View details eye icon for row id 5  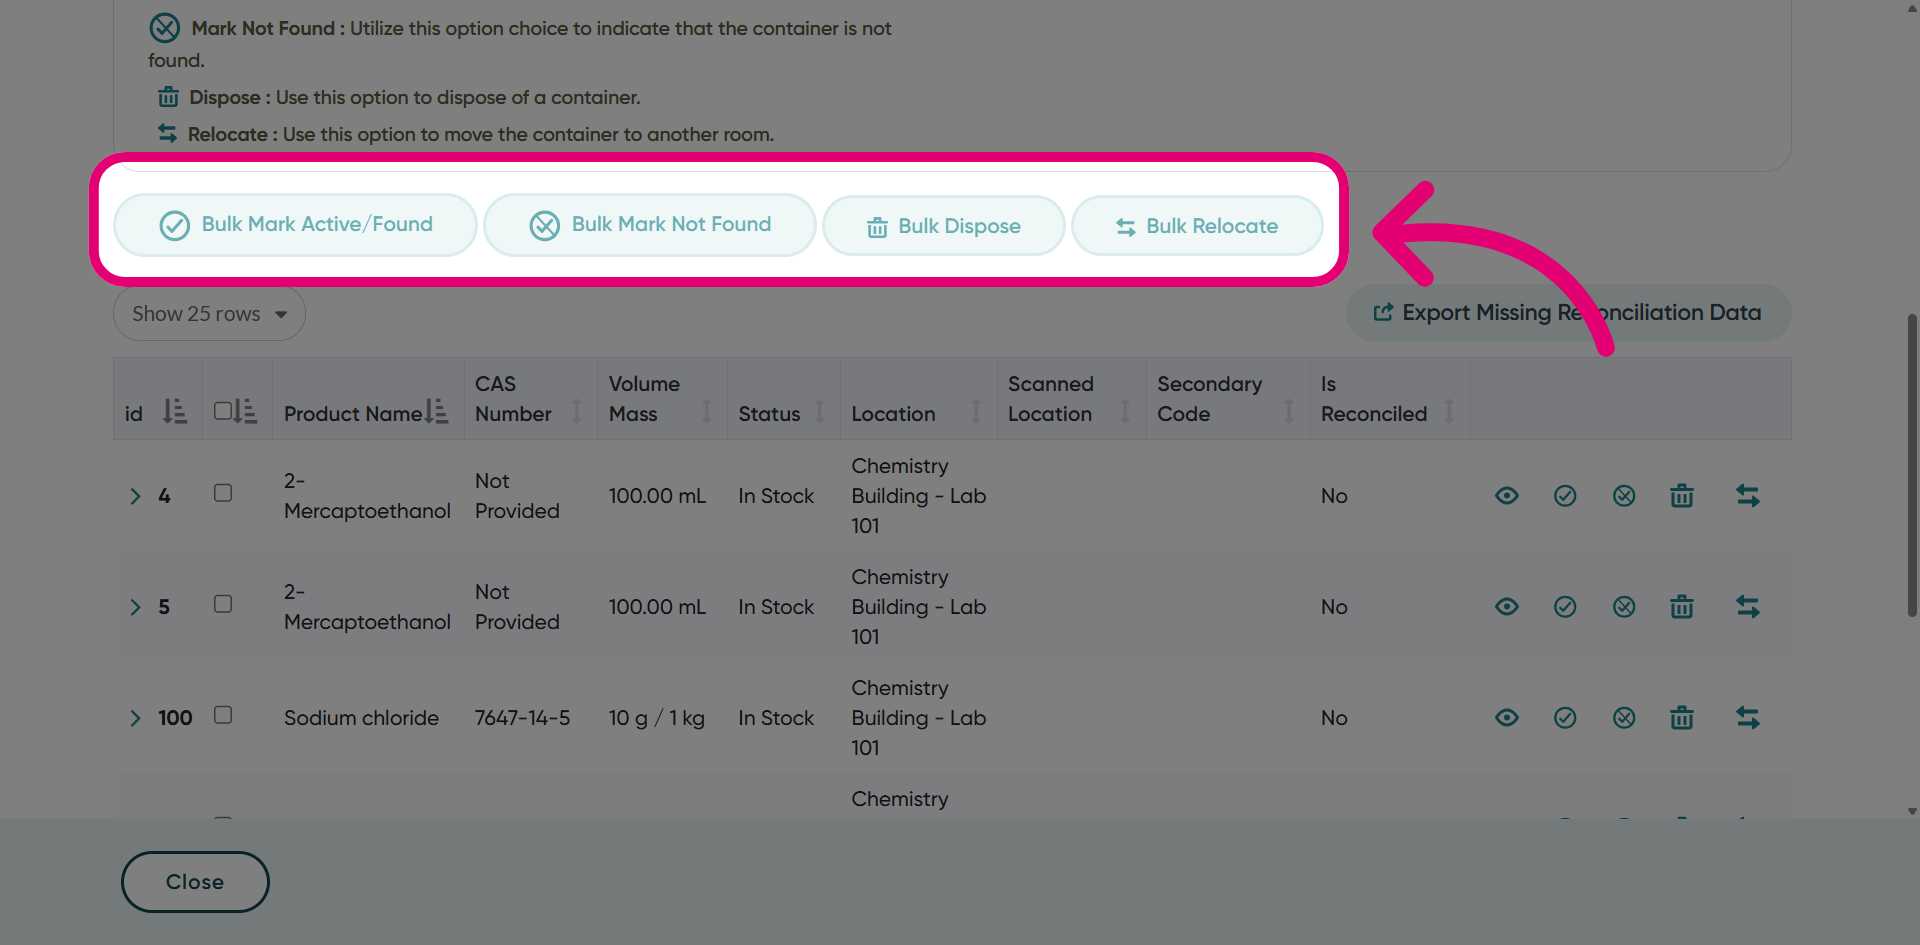tap(1507, 607)
